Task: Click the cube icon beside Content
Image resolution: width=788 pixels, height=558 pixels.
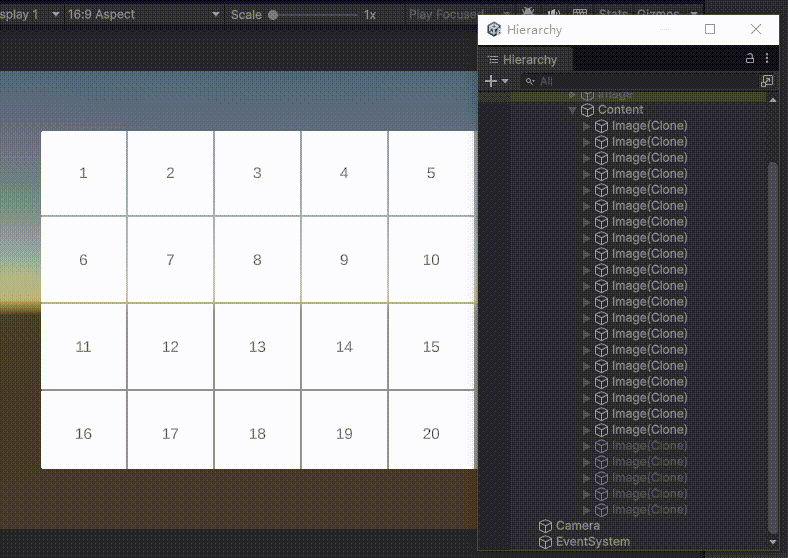Action: click(x=587, y=110)
